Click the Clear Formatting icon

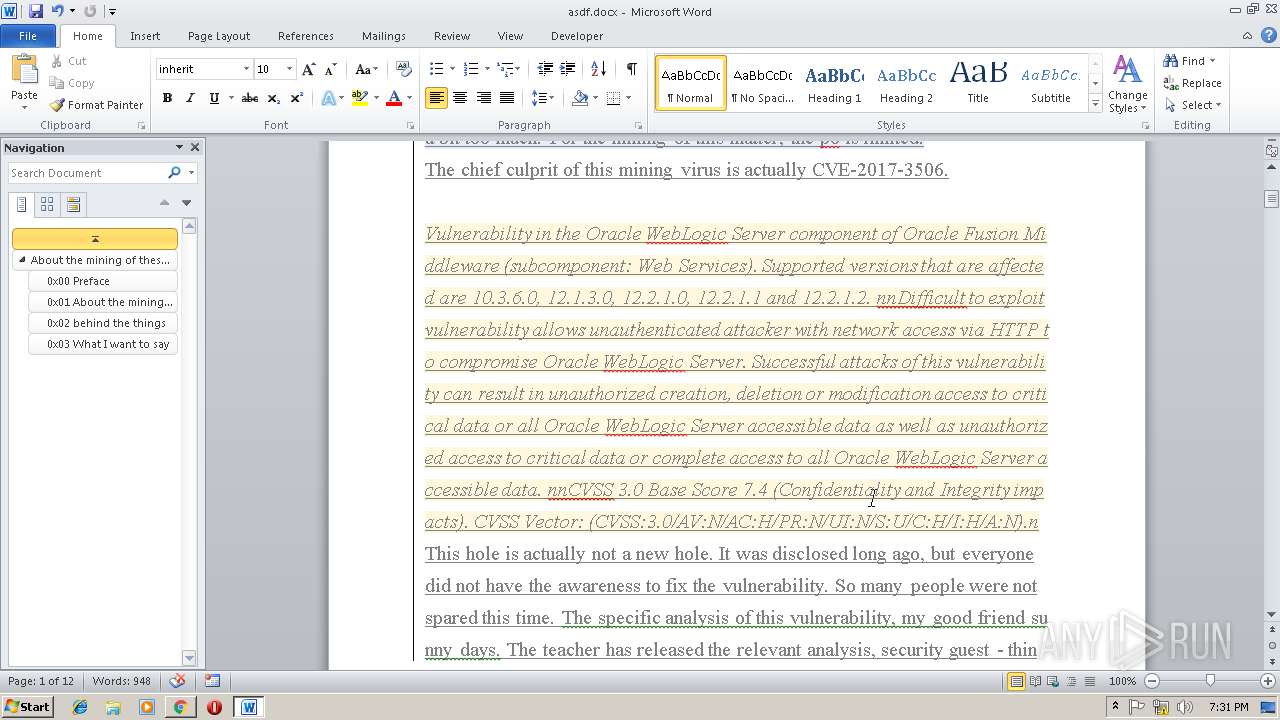(x=404, y=69)
